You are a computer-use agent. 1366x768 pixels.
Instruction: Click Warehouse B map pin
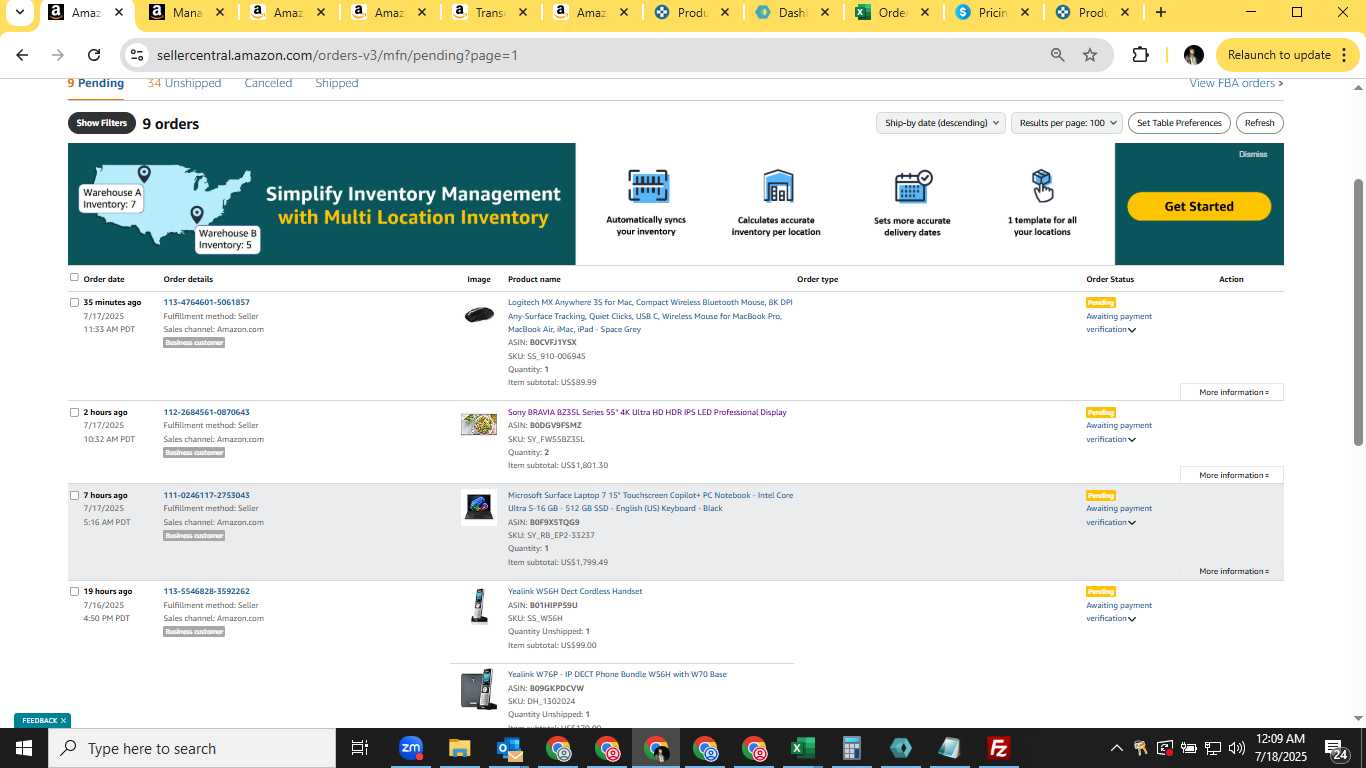(x=197, y=215)
